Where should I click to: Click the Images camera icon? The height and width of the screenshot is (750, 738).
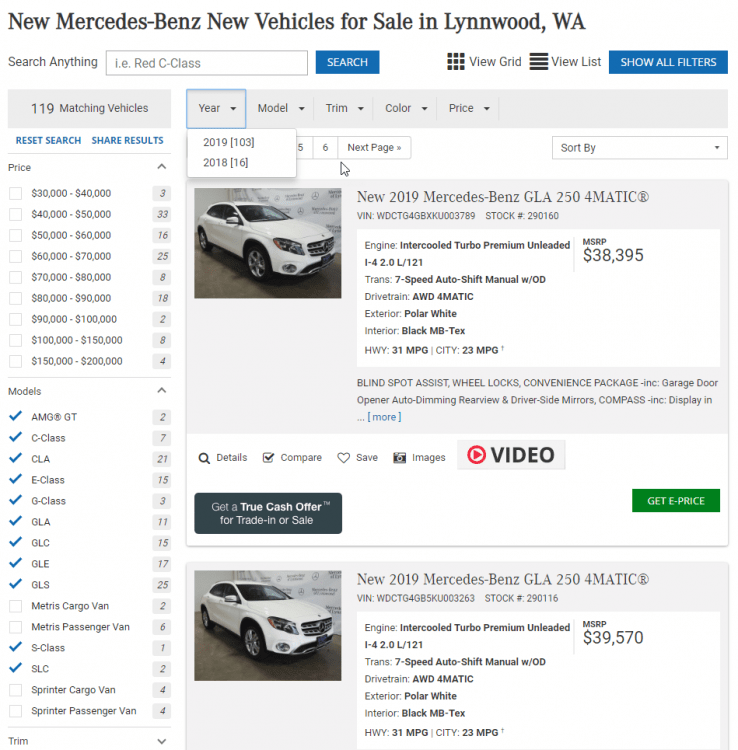pyautogui.click(x=400, y=458)
